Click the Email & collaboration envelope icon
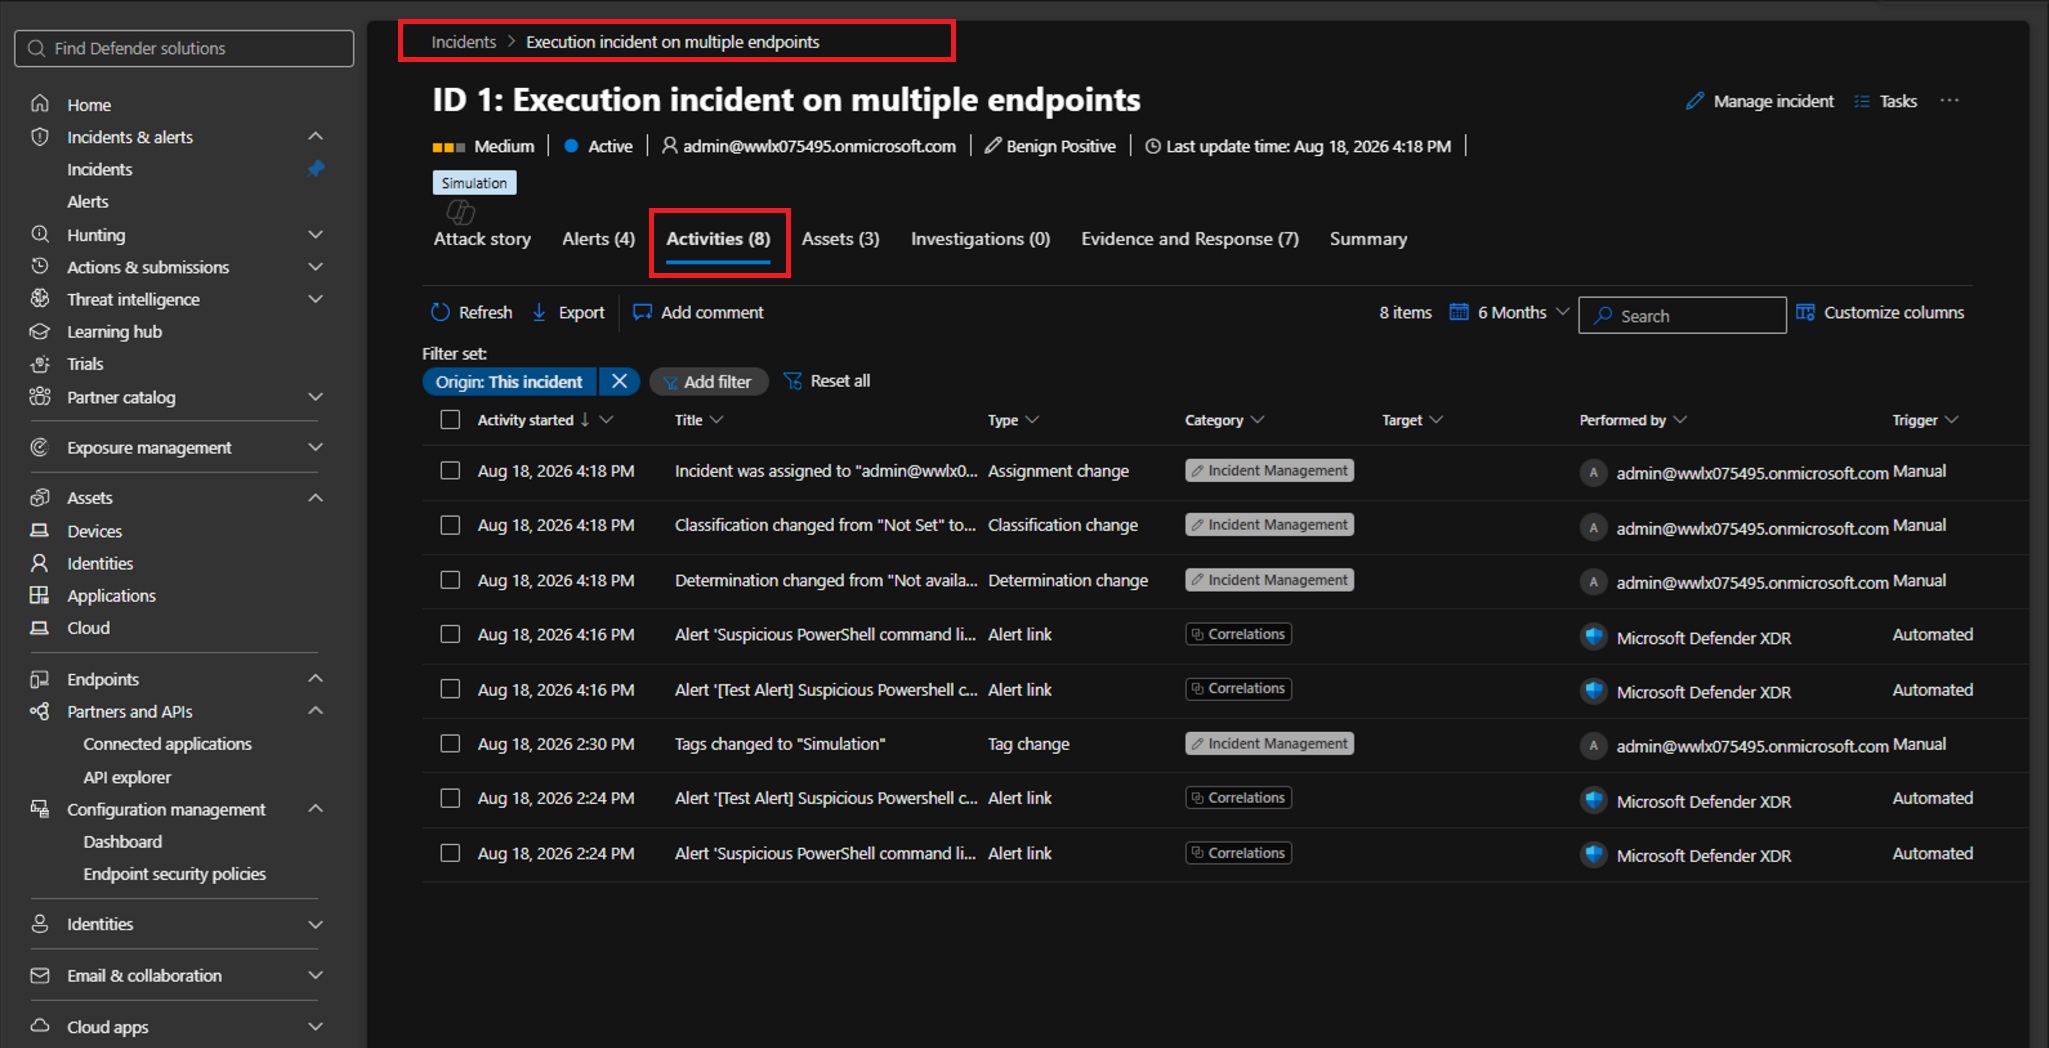Image resolution: width=2049 pixels, height=1048 pixels. pos(40,975)
